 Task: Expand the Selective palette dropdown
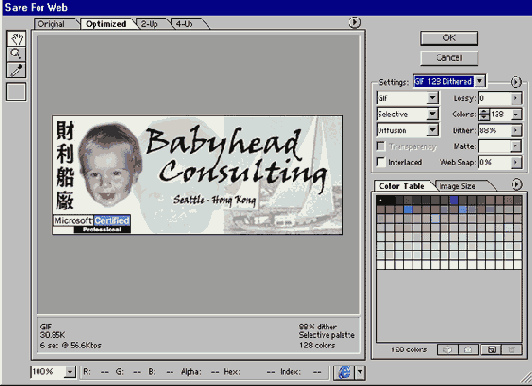coord(407,114)
